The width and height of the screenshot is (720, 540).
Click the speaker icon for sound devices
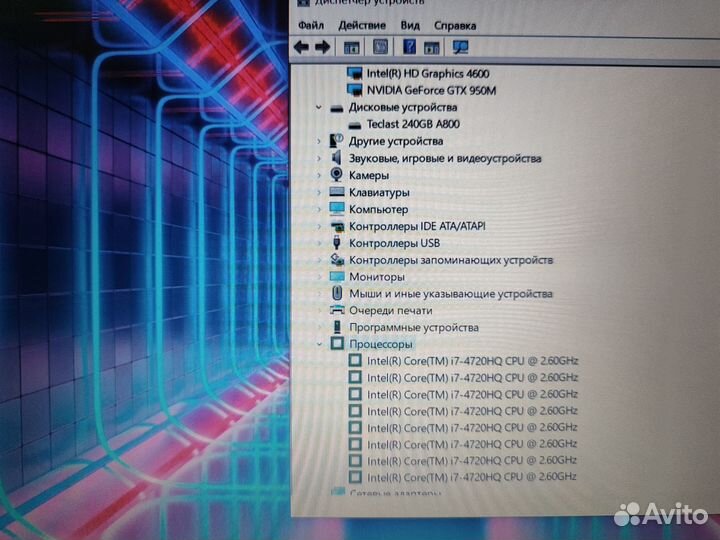coord(337,158)
